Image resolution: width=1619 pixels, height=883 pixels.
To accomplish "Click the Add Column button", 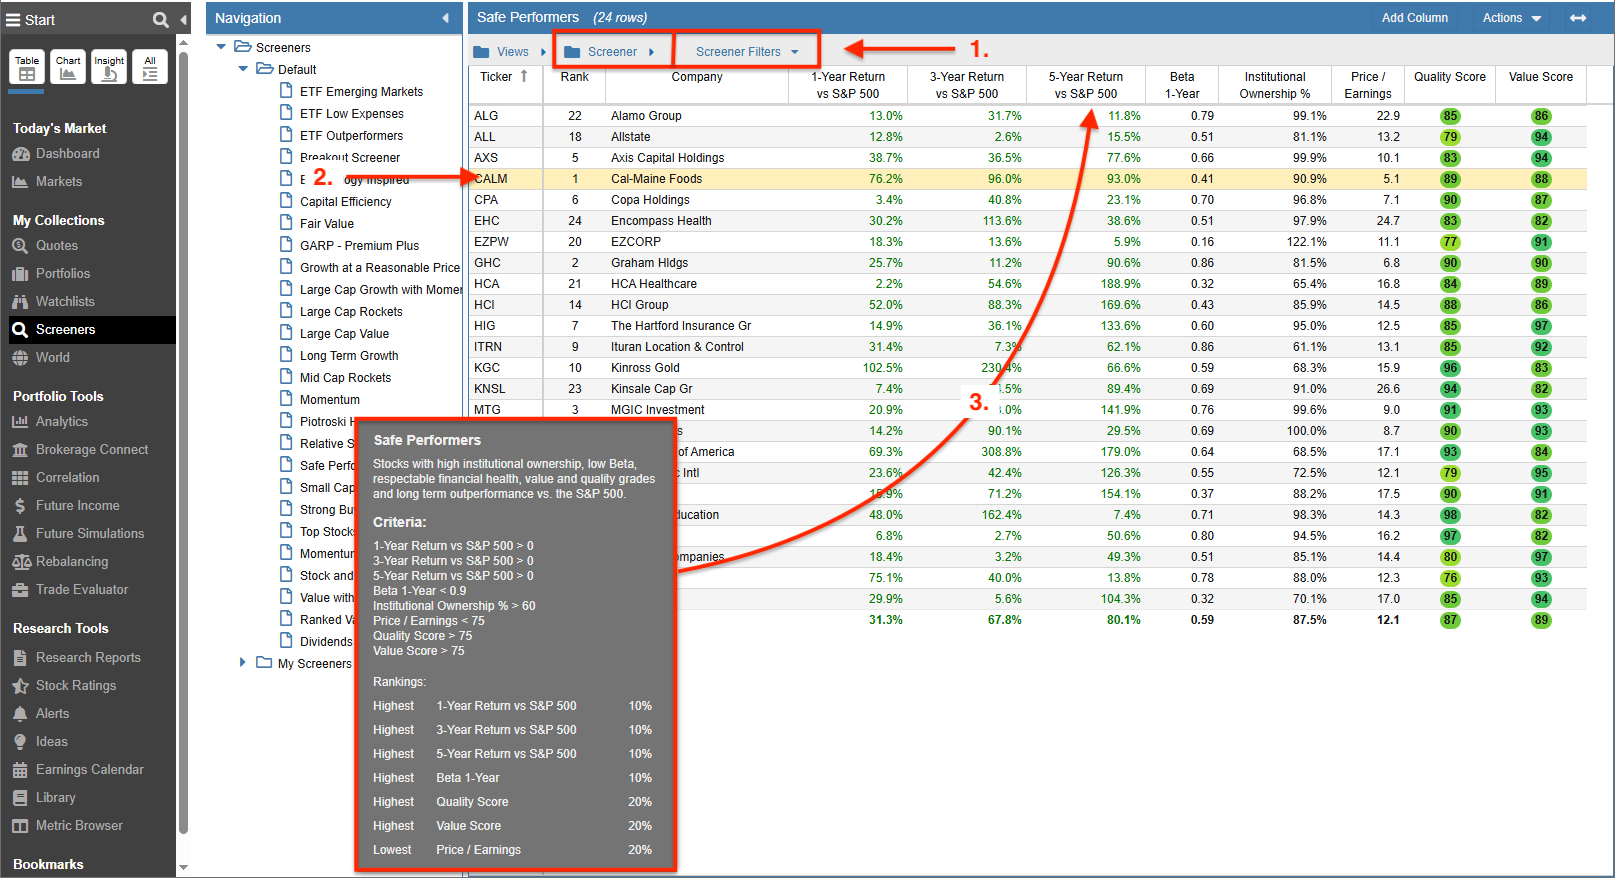I will pyautogui.click(x=1415, y=18).
